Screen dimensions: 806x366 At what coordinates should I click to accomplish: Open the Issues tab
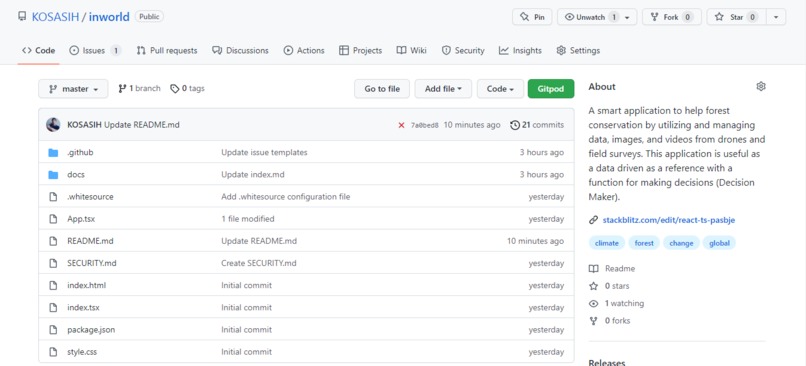coord(95,50)
